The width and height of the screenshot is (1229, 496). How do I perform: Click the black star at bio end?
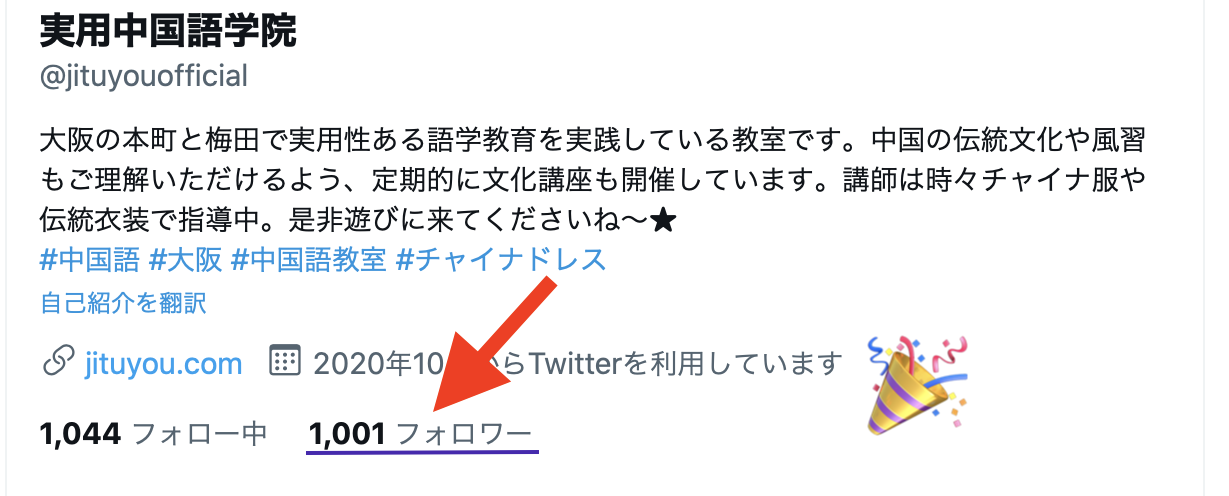coord(662,220)
